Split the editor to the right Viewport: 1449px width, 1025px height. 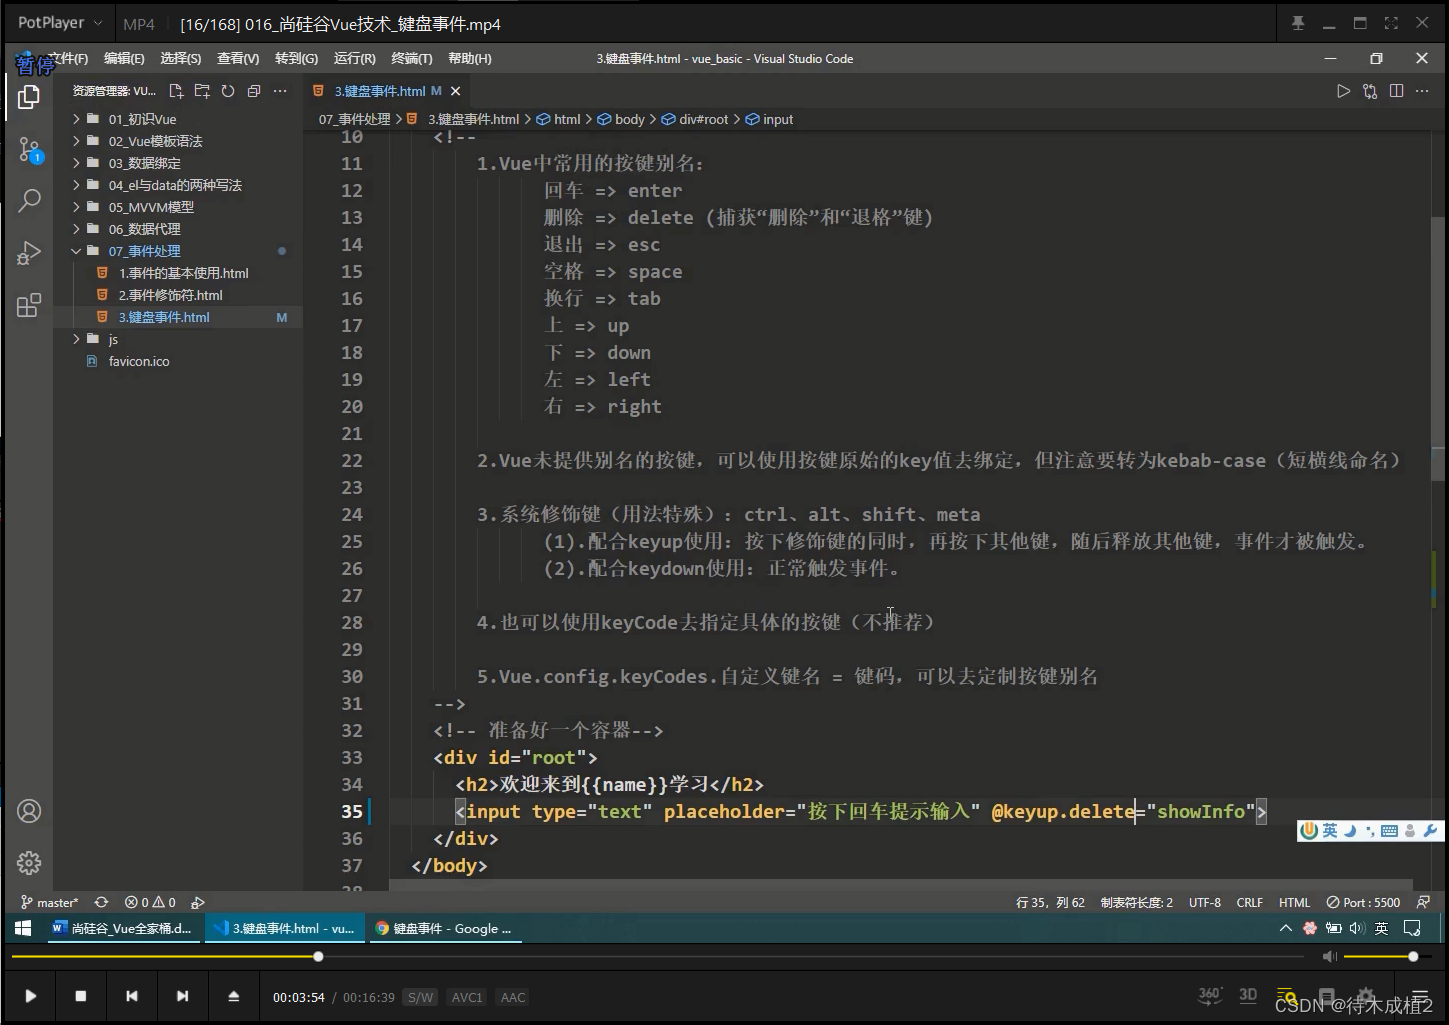pyautogui.click(x=1396, y=91)
